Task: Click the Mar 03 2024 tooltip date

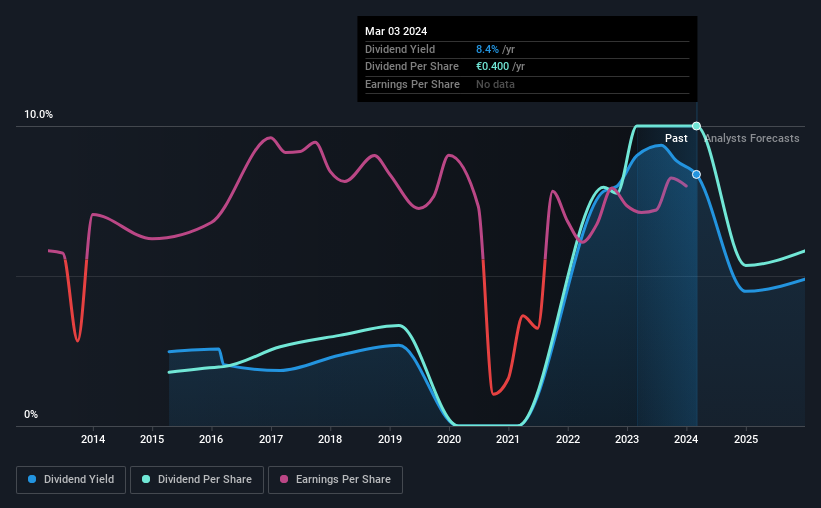Action: click(396, 31)
